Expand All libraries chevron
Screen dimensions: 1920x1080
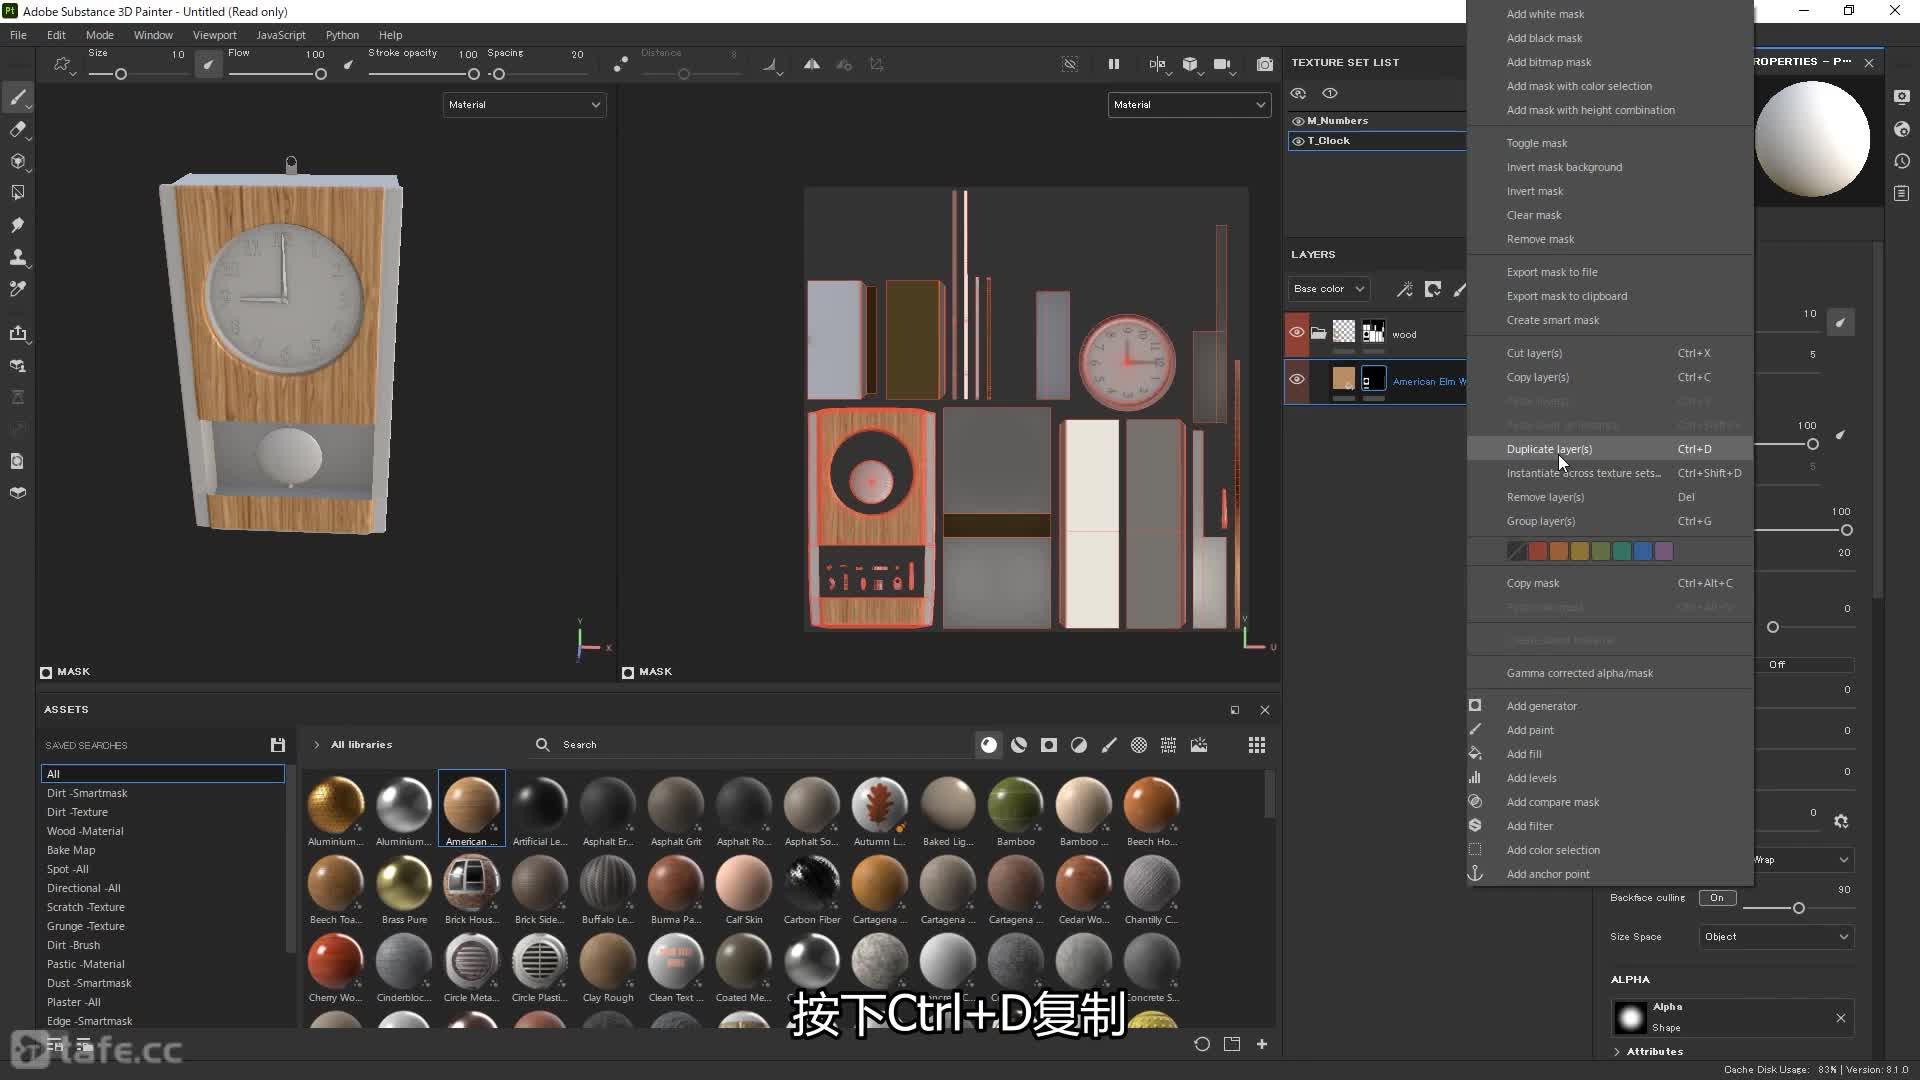point(317,745)
